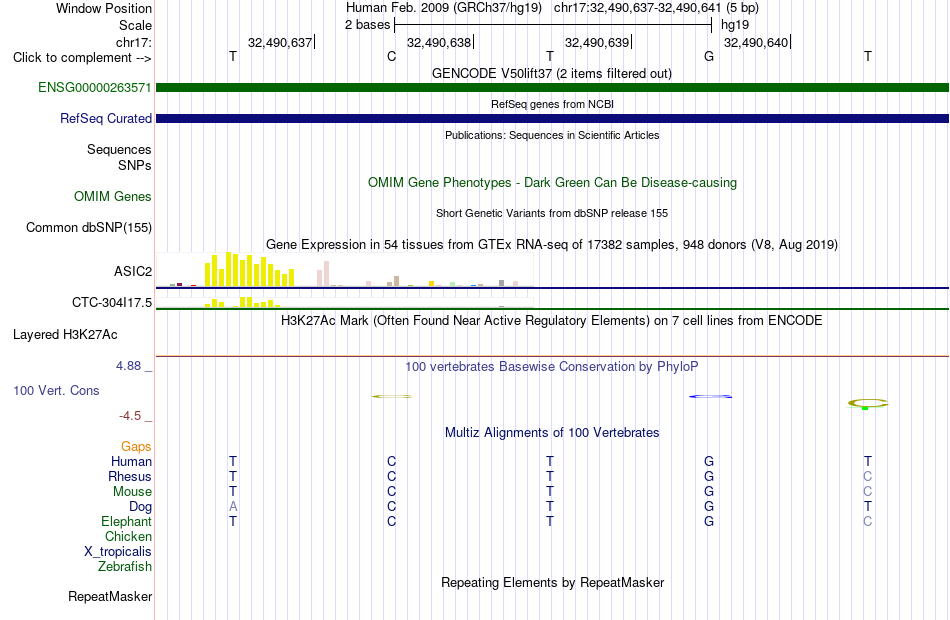
Task: Click the 'X_tropicalis' species label
Action: 118,552
